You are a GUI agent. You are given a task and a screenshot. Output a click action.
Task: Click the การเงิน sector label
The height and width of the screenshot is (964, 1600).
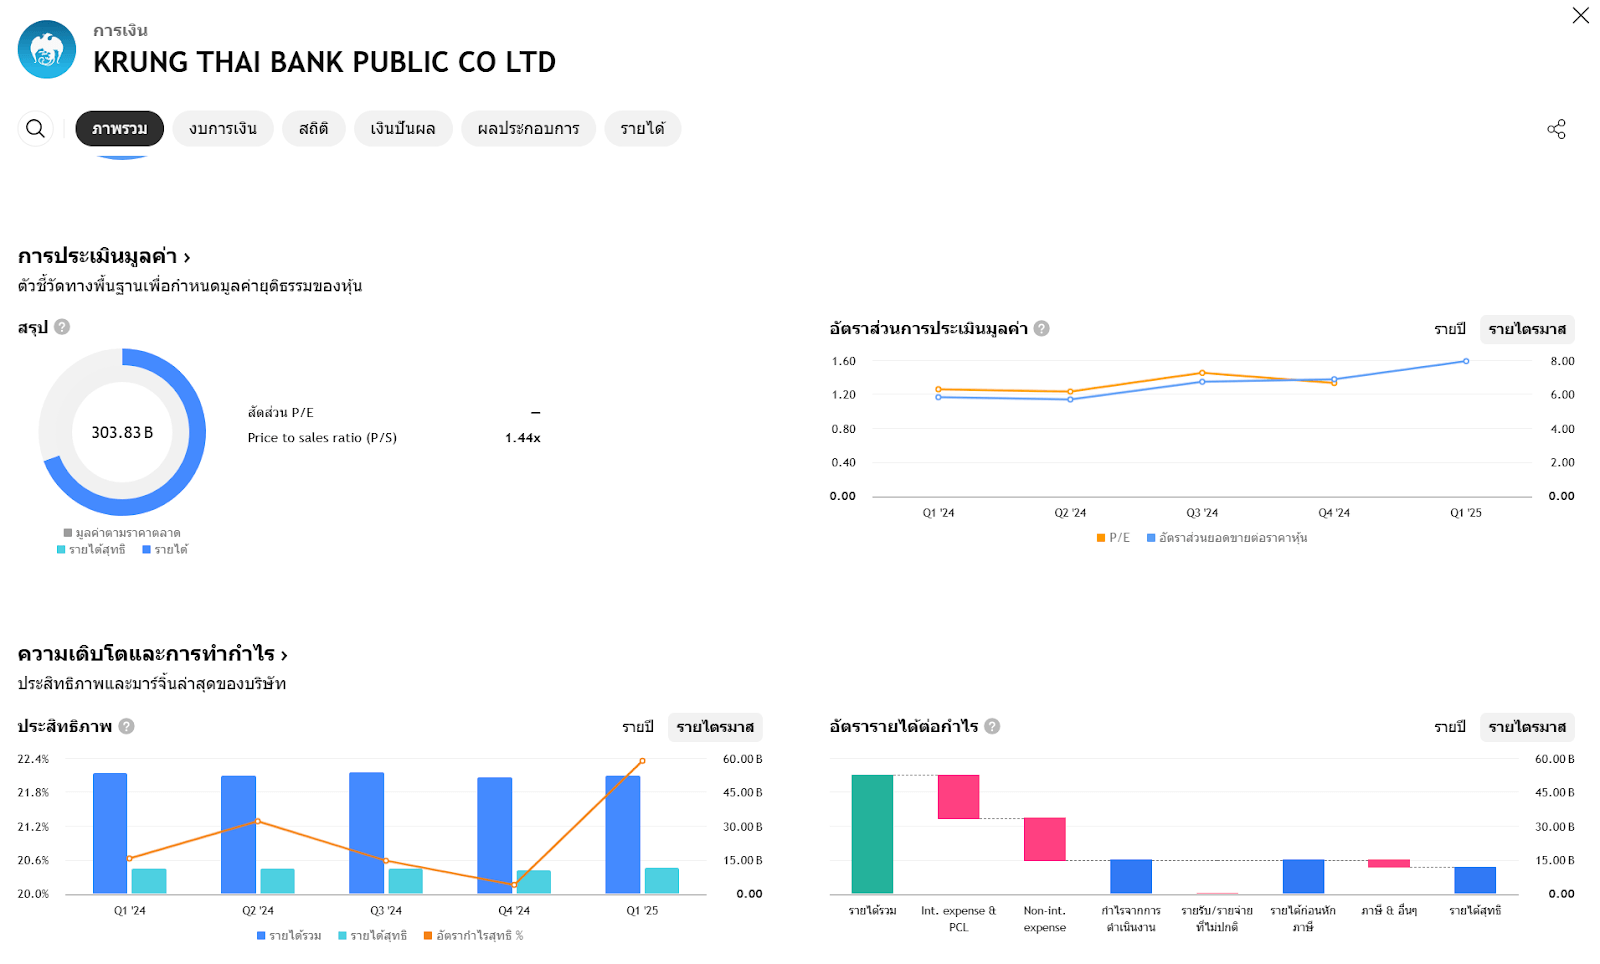(120, 31)
